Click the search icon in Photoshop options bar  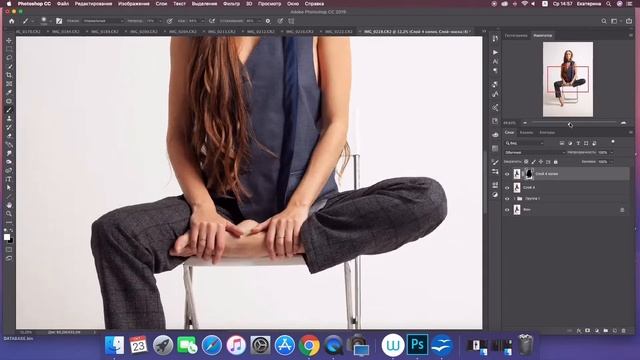point(604,21)
